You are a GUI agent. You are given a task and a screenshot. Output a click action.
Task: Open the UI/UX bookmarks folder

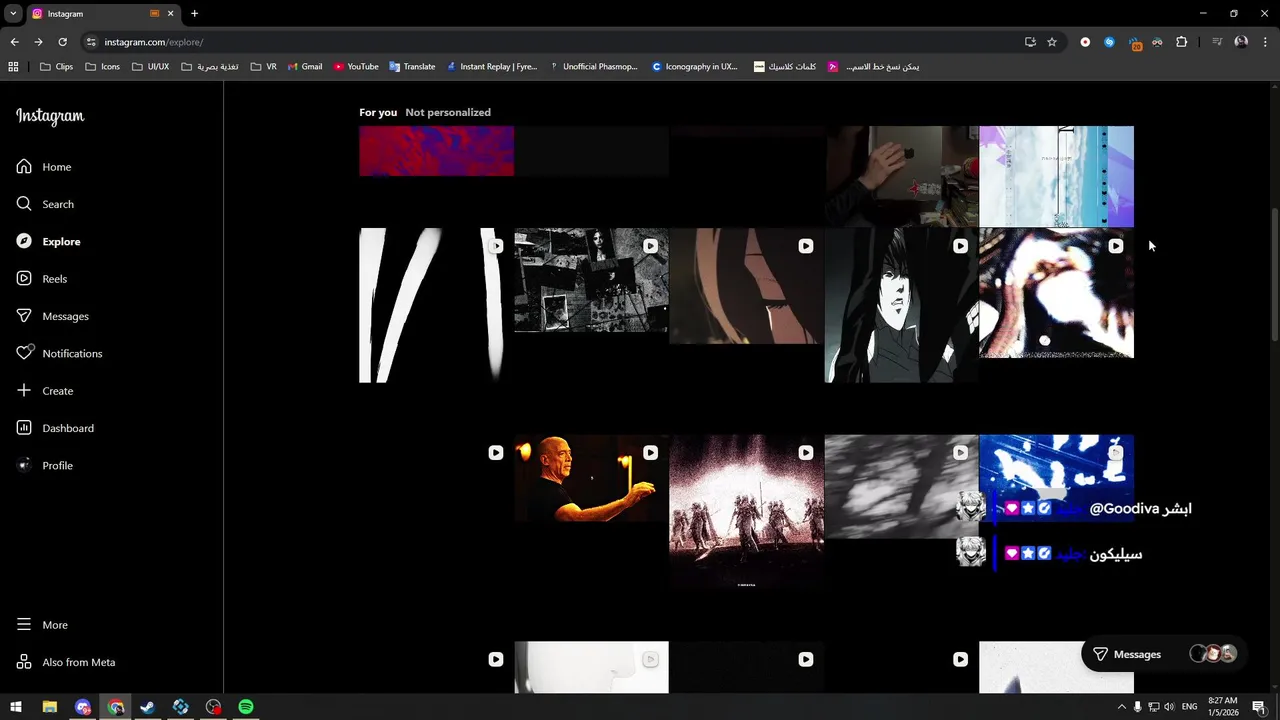point(151,67)
